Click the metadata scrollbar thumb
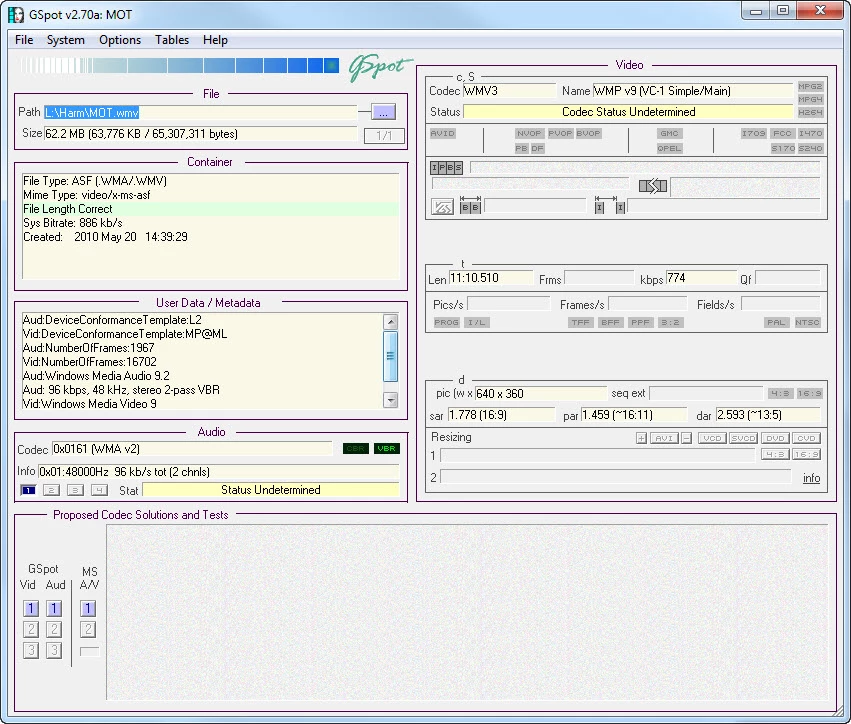Image resolution: width=851 pixels, height=724 pixels. 390,356
